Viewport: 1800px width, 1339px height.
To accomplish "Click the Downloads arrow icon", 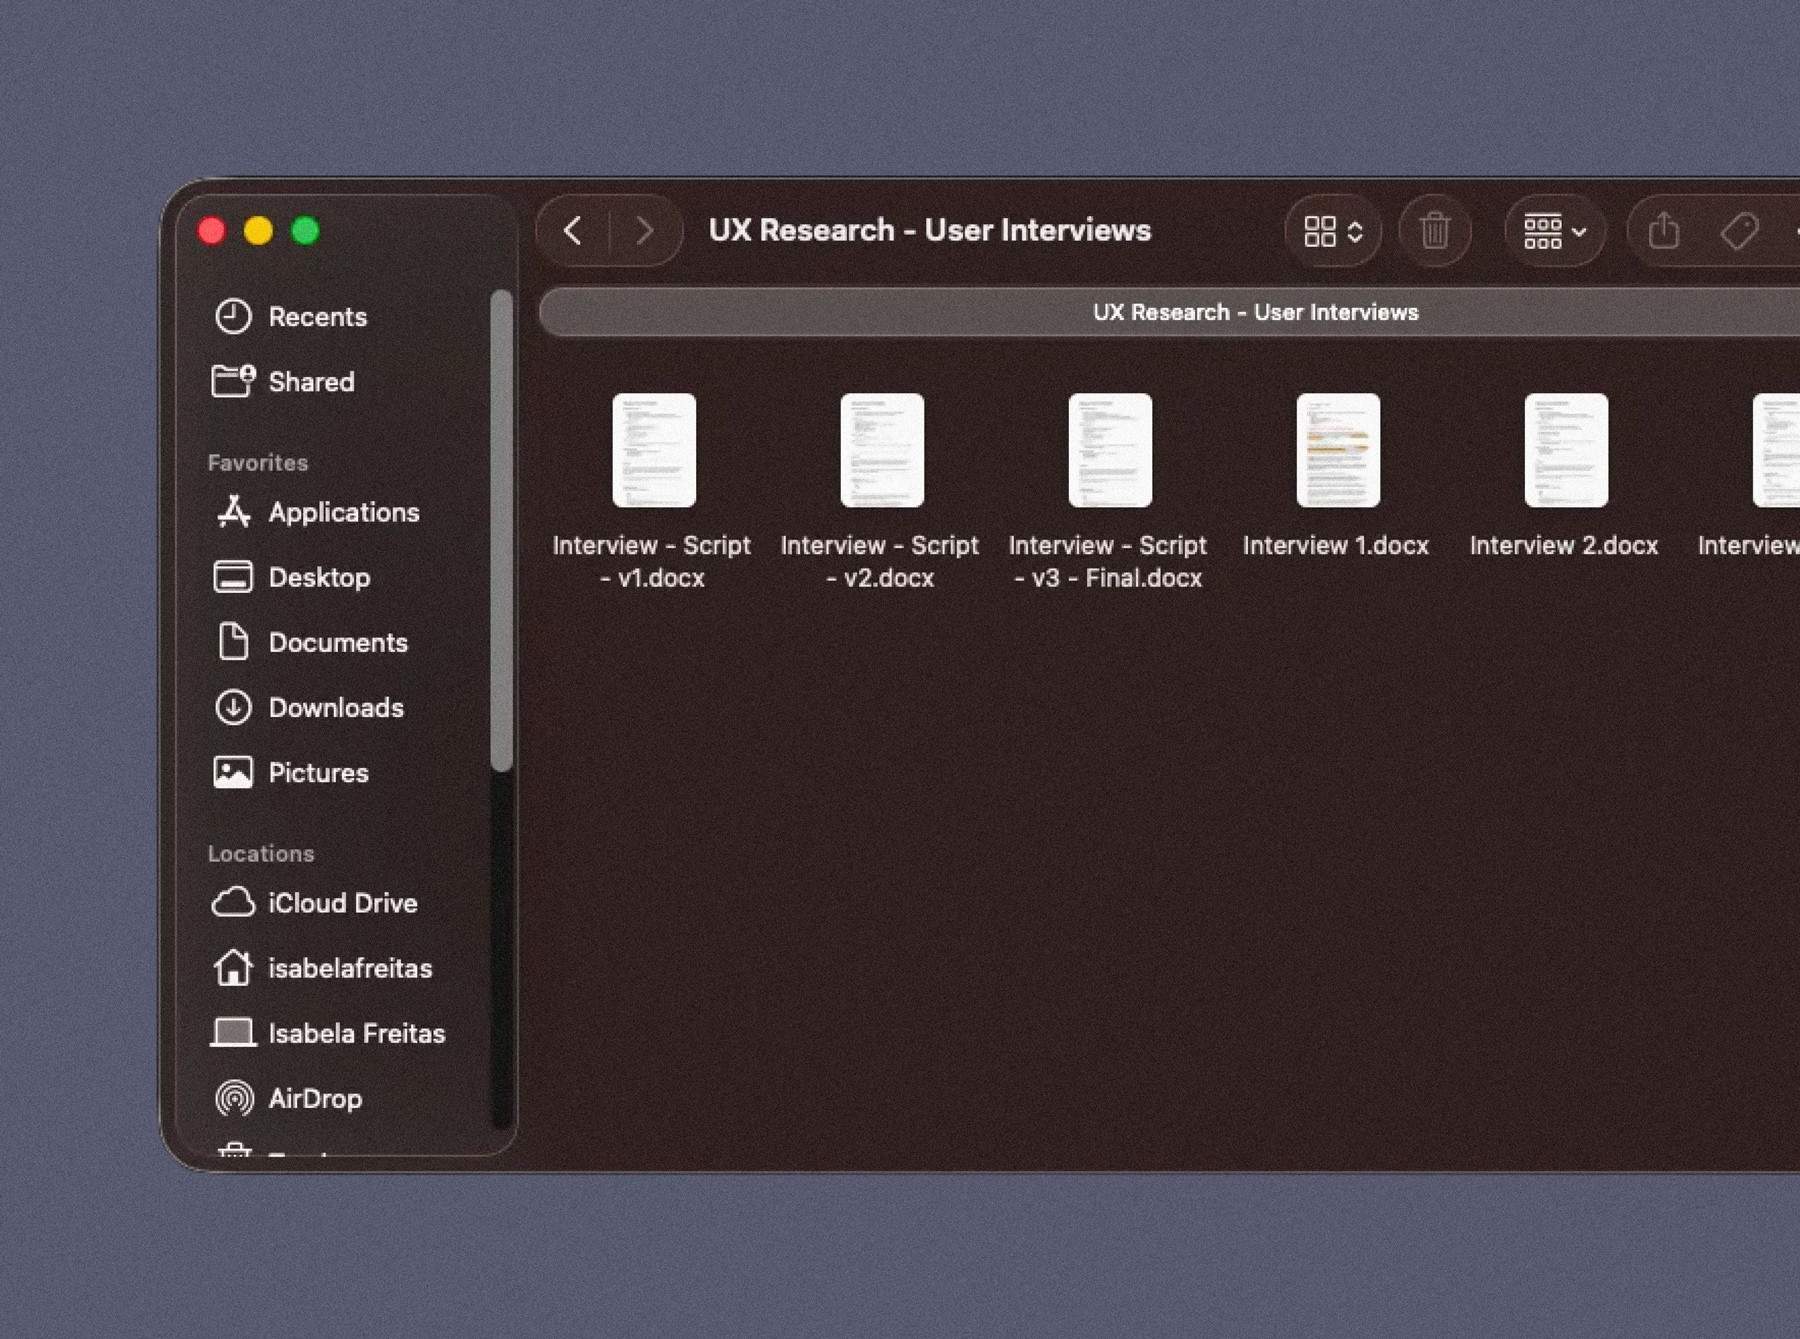I will click(x=233, y=707).
